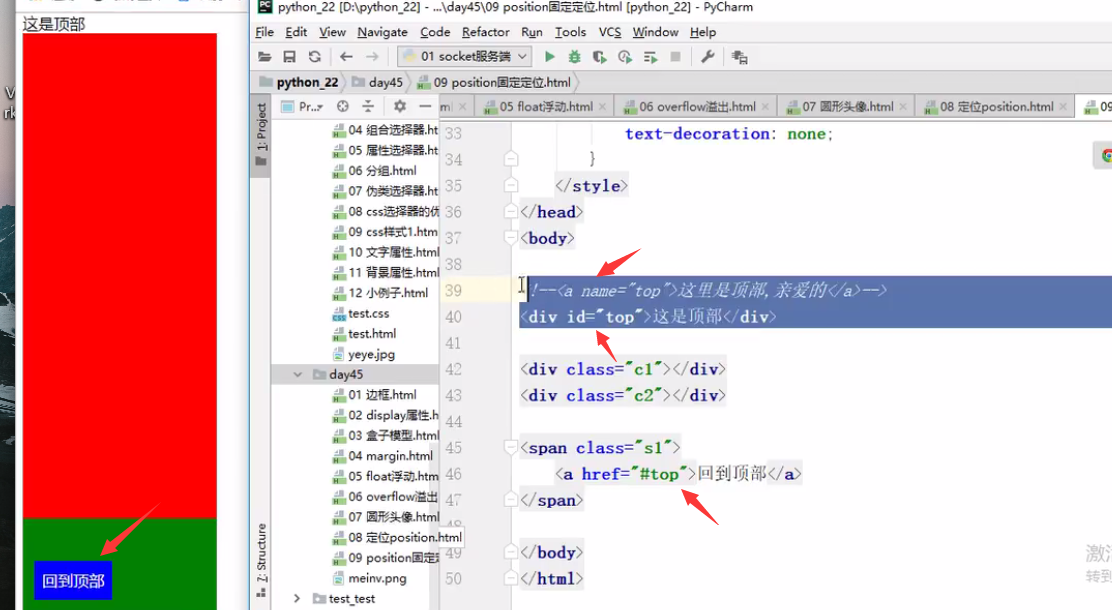Screen dimensions: 1112x610
Task: Click the Profile run icon
Action: 625,57
